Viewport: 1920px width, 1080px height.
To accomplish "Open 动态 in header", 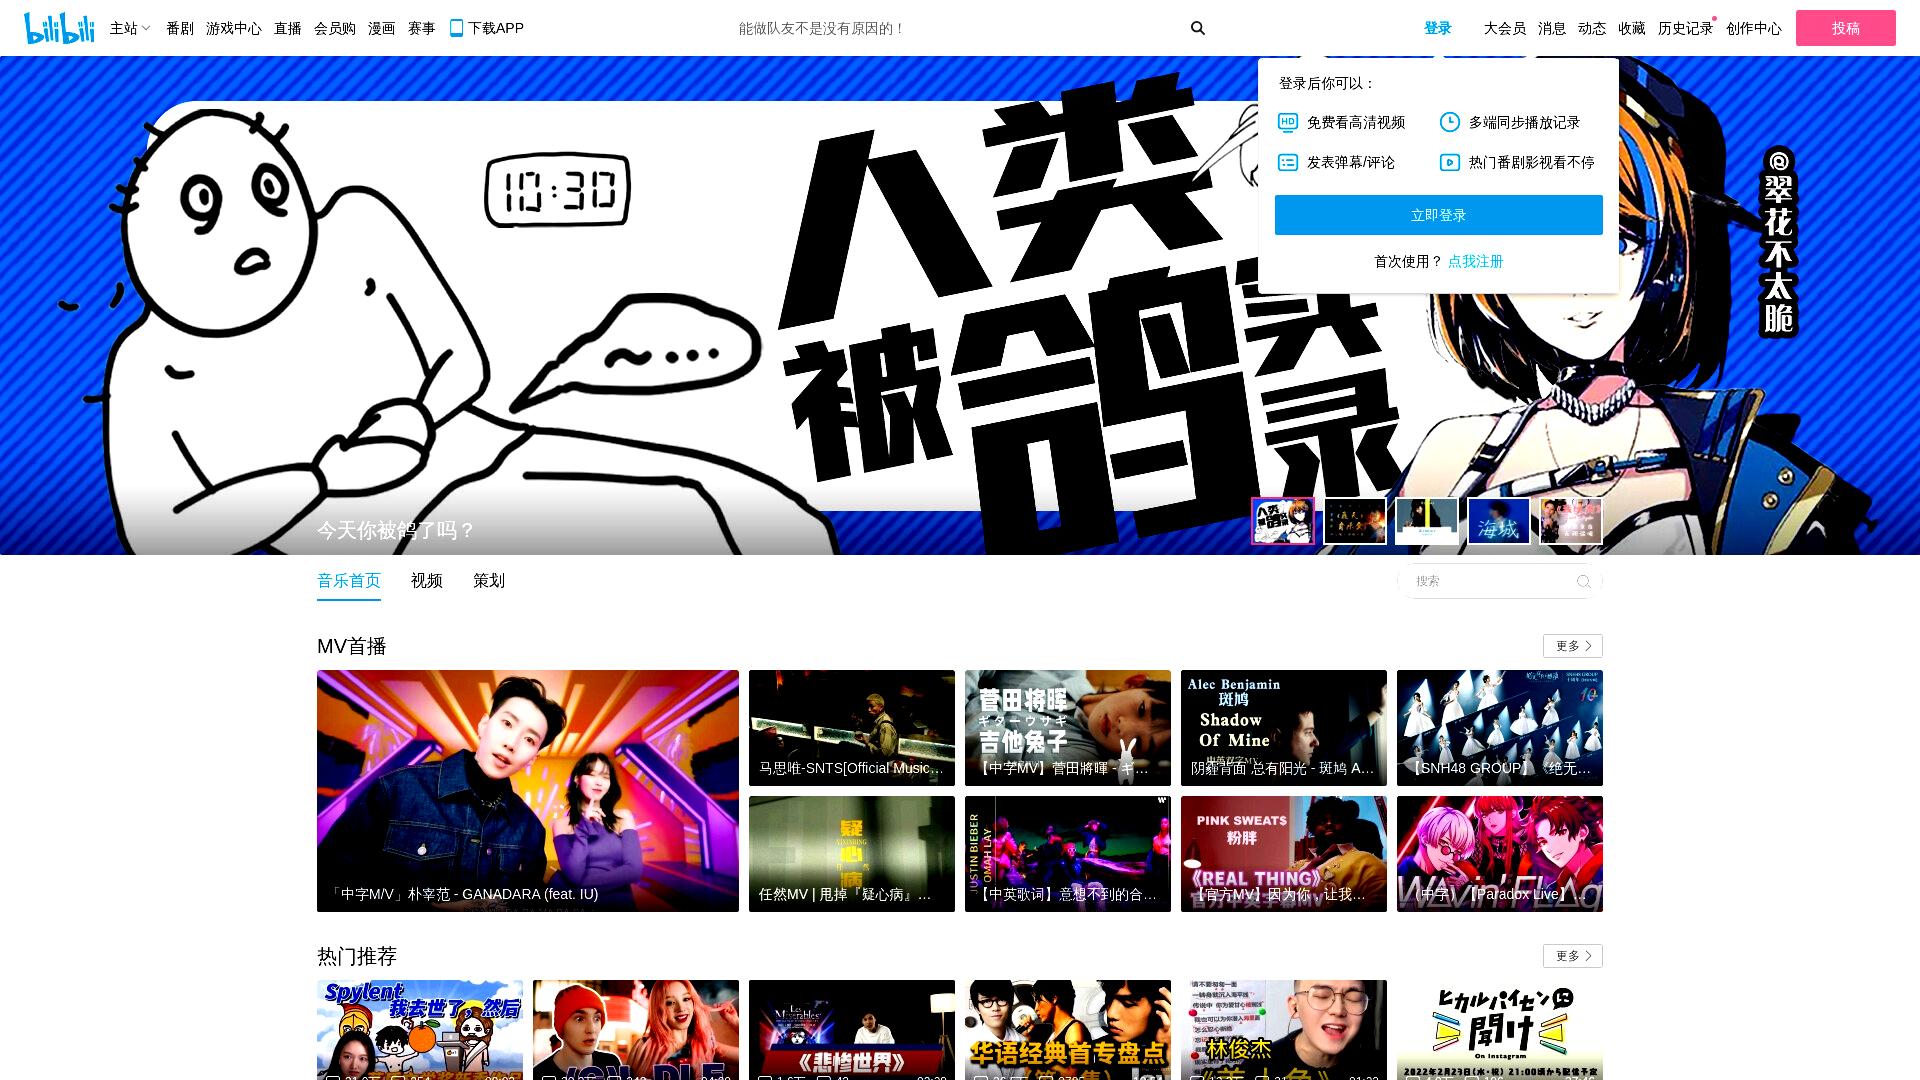I will tap(1592, 28).
